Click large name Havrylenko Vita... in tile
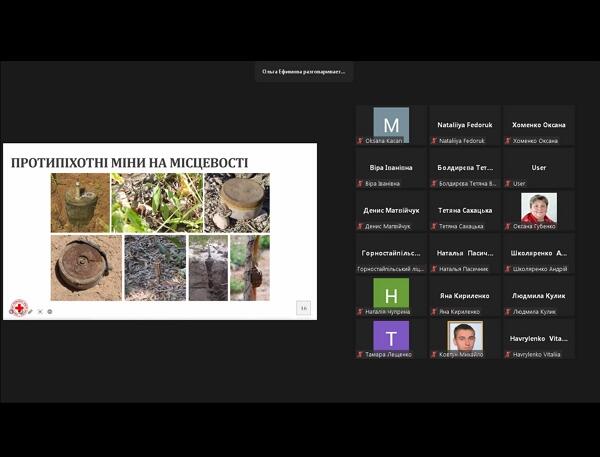This screenshot has height=457, width=600. pyautogui.click(x=539, y=339)
